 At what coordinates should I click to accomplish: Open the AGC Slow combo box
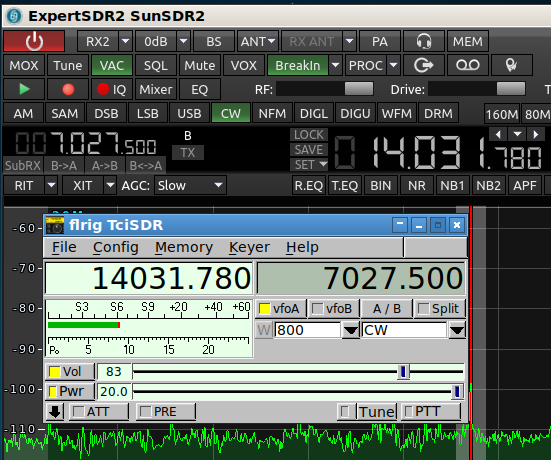[190, 185]
